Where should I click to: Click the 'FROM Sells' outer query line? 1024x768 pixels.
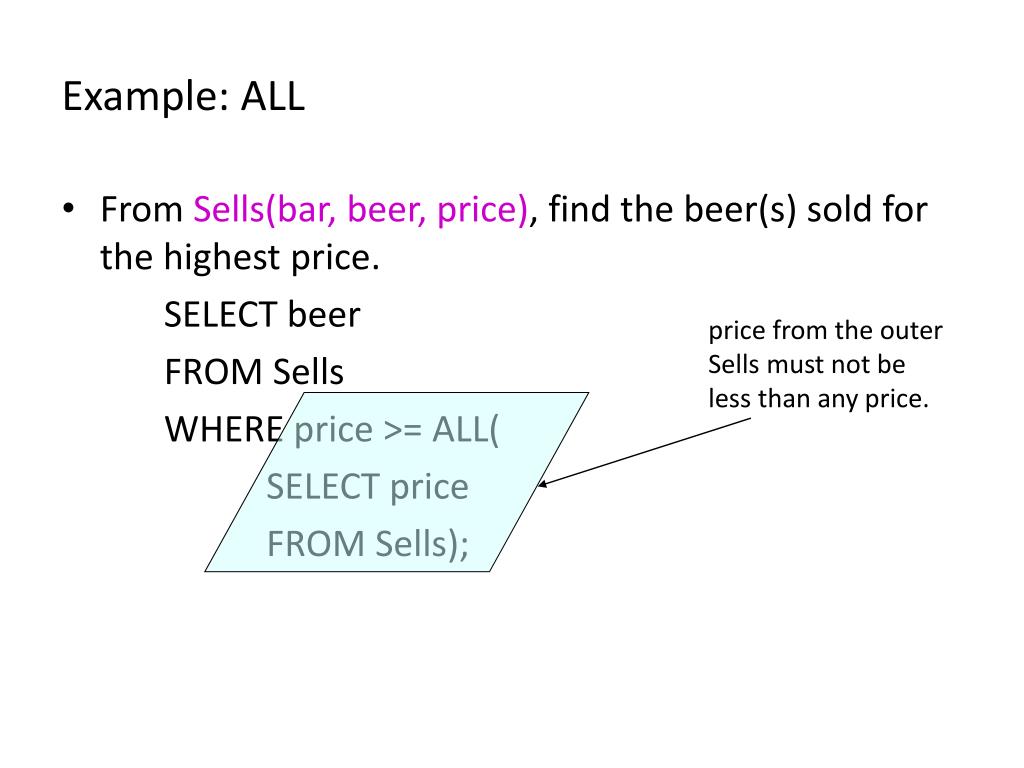[254, 372]
